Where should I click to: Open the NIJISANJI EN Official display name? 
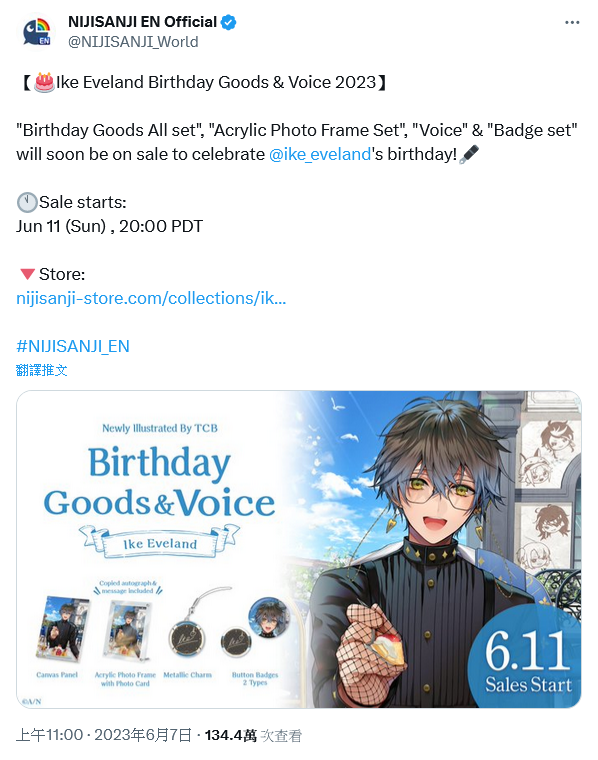(142, 22)
